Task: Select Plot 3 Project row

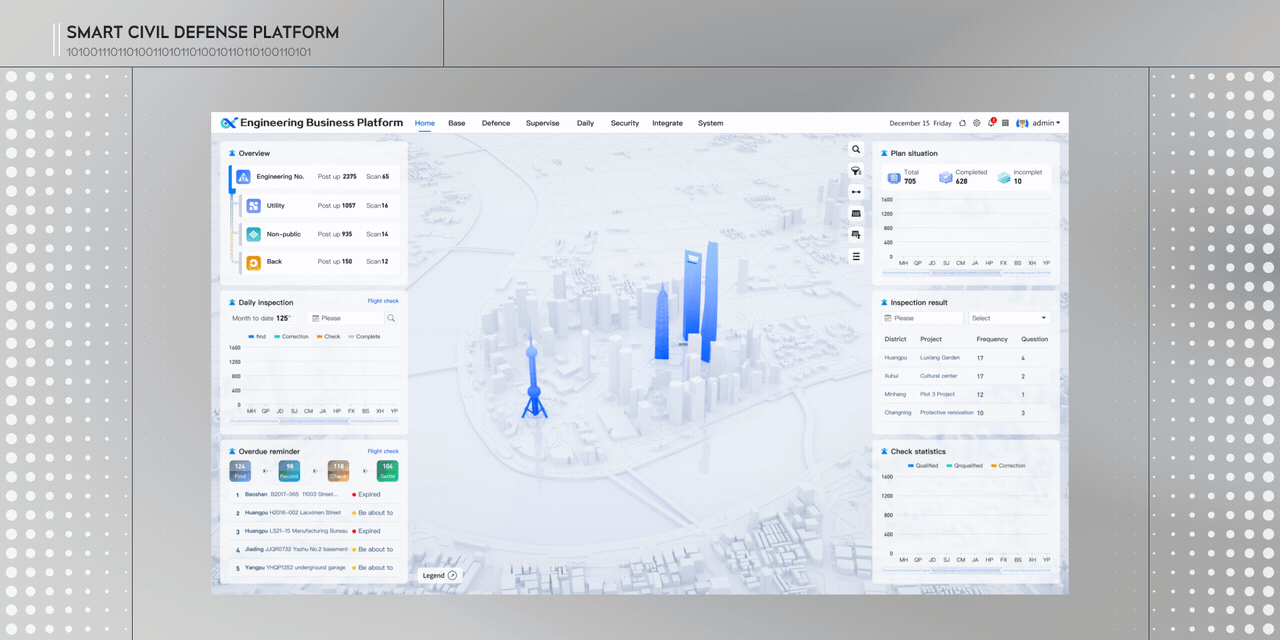Action: tap(966, 394)
